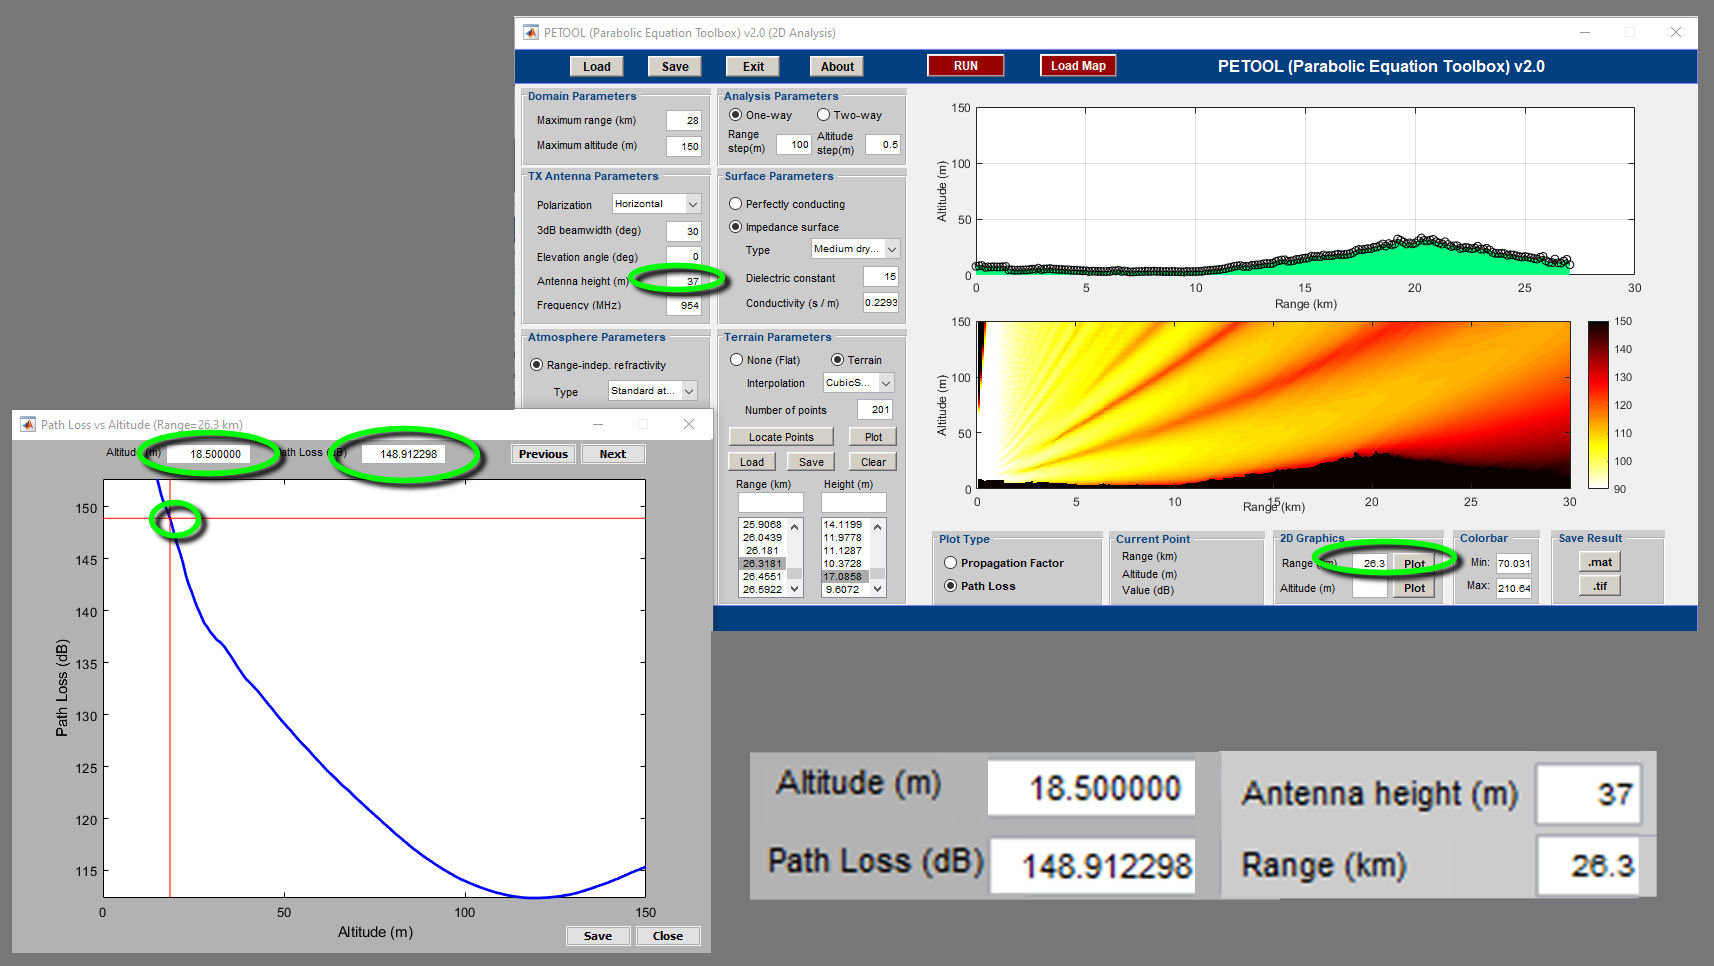
Task: Click the 3dB beamwidth input field
Action: [684, 231]
